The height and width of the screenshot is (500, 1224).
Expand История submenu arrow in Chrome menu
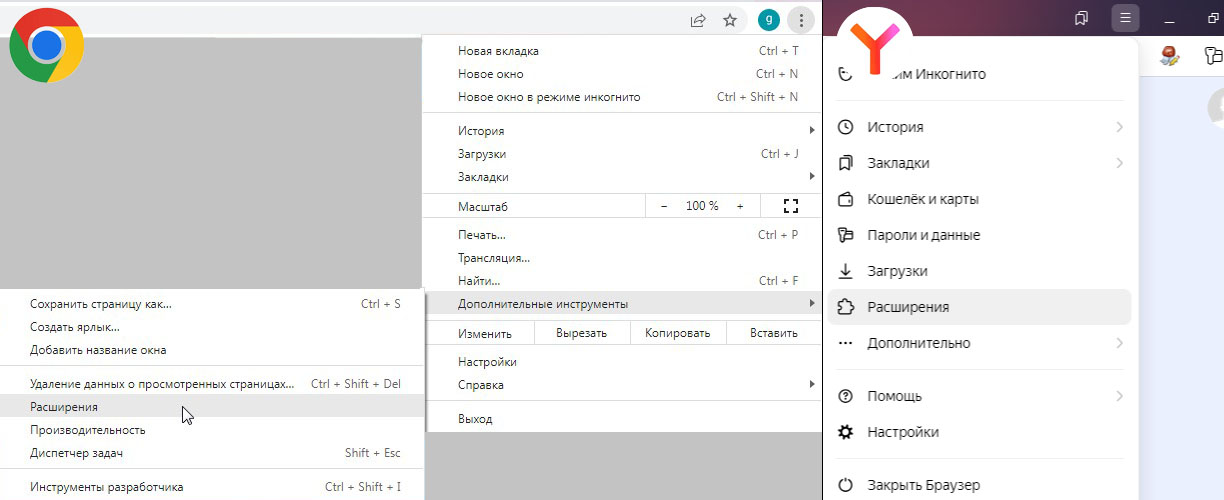(x=812, y=131)
